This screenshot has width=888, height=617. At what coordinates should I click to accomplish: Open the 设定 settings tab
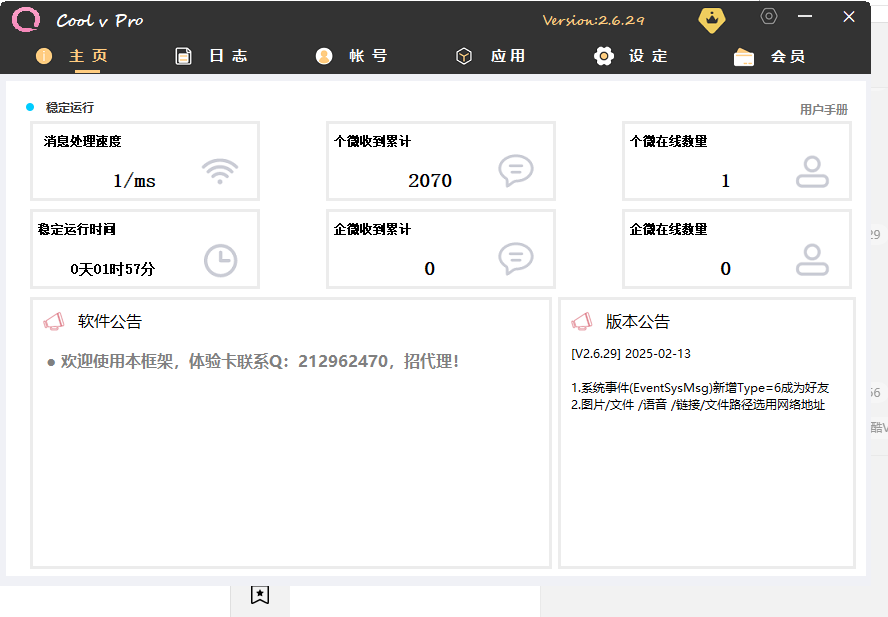[631, 56]
